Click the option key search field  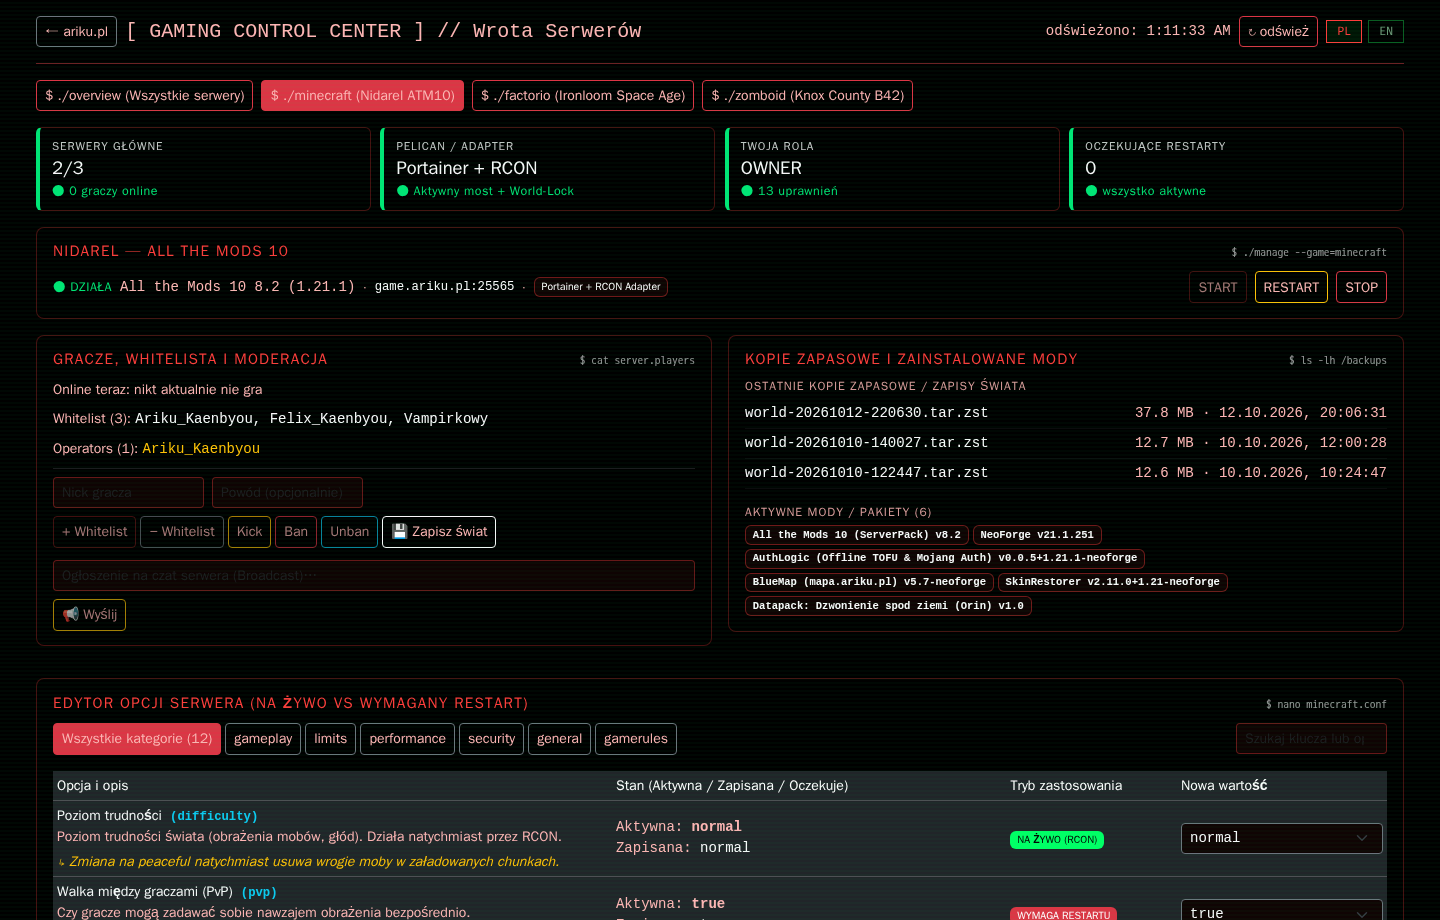pyautogui.click(x=1311, y=739)
